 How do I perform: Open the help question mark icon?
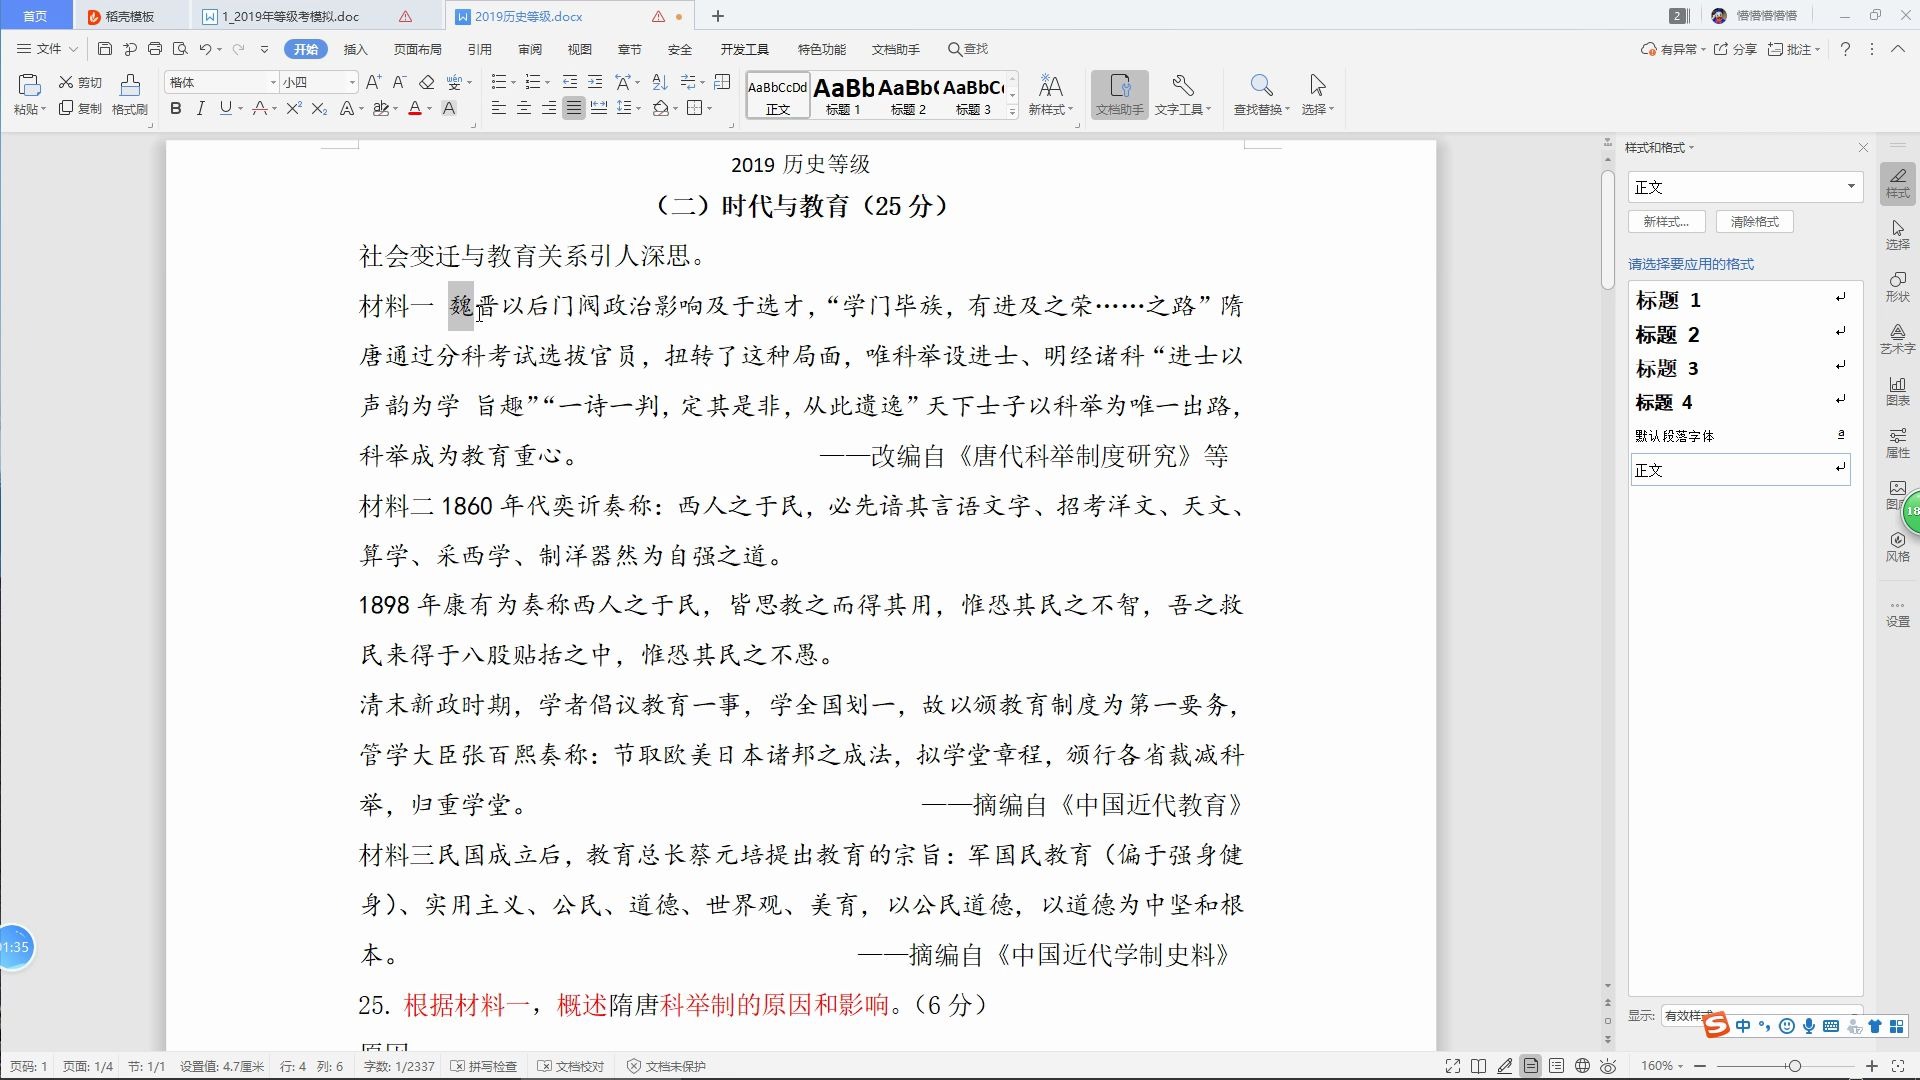[x=1845, y=49]
